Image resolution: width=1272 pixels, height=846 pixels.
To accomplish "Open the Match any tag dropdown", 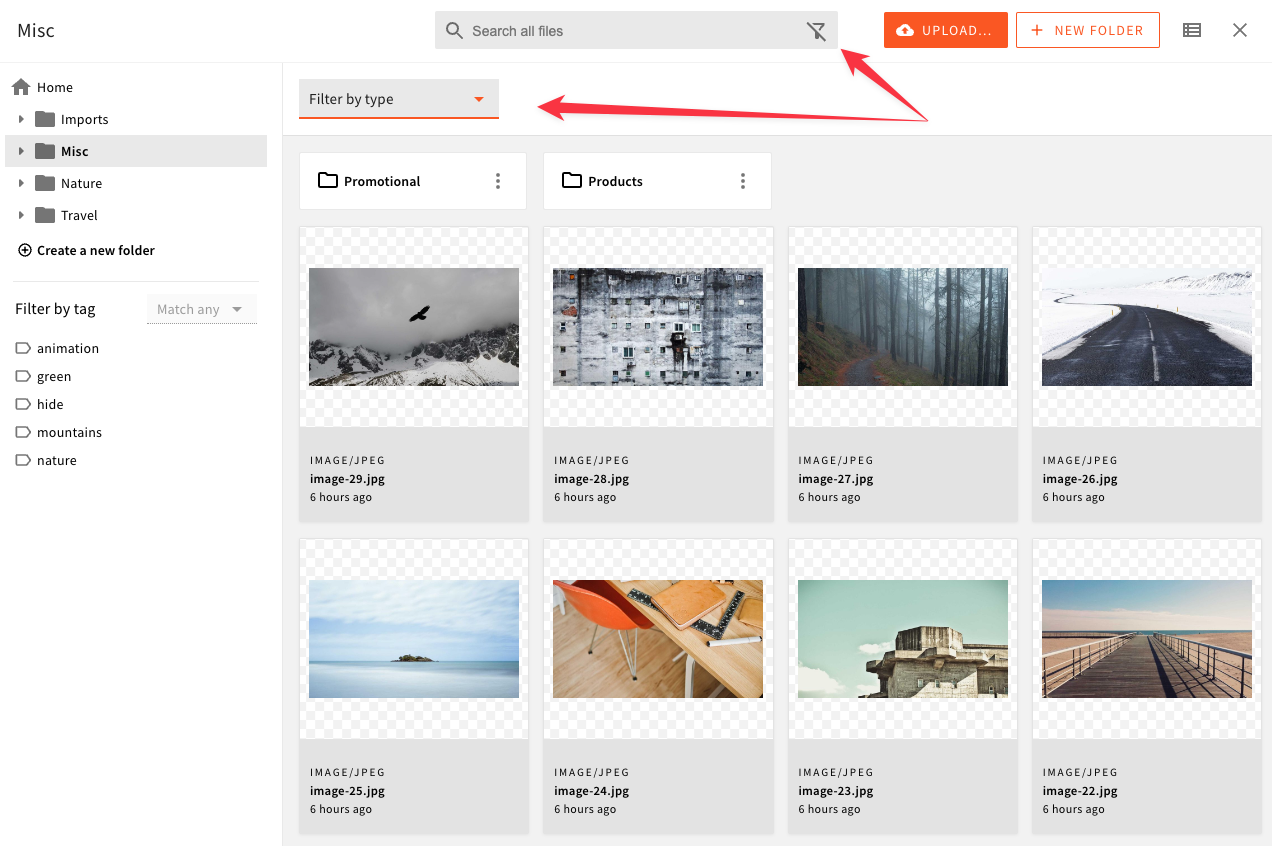I will 201,309.
